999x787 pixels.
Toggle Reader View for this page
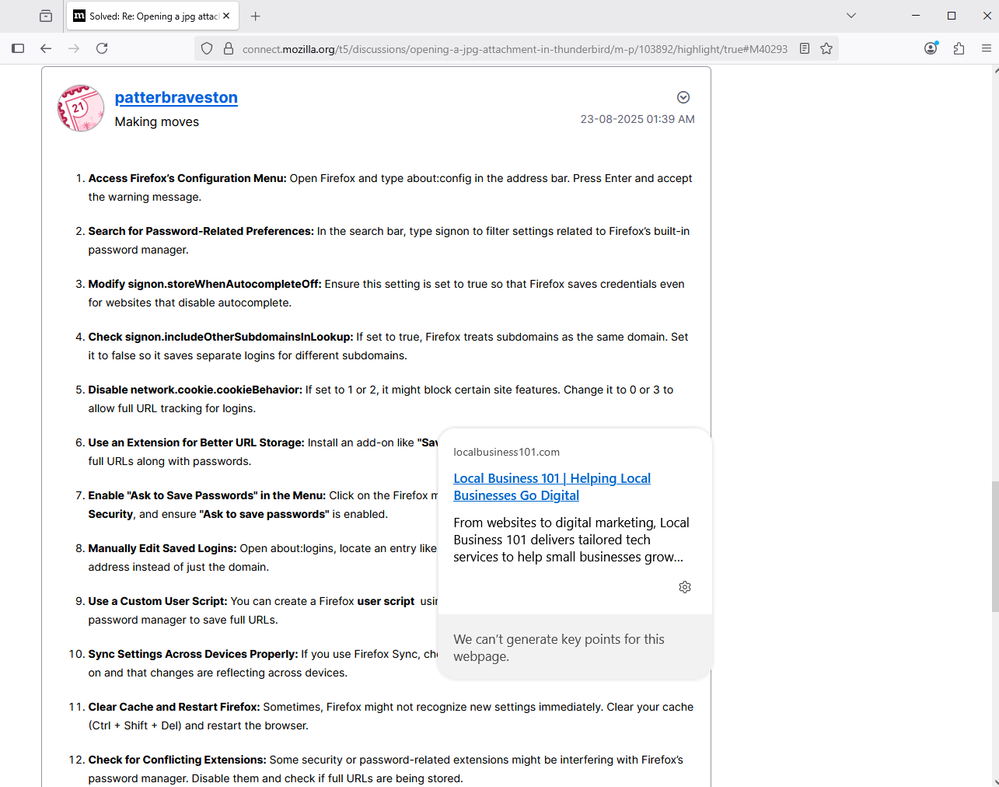pyautogui.click(x=804, y=48)
